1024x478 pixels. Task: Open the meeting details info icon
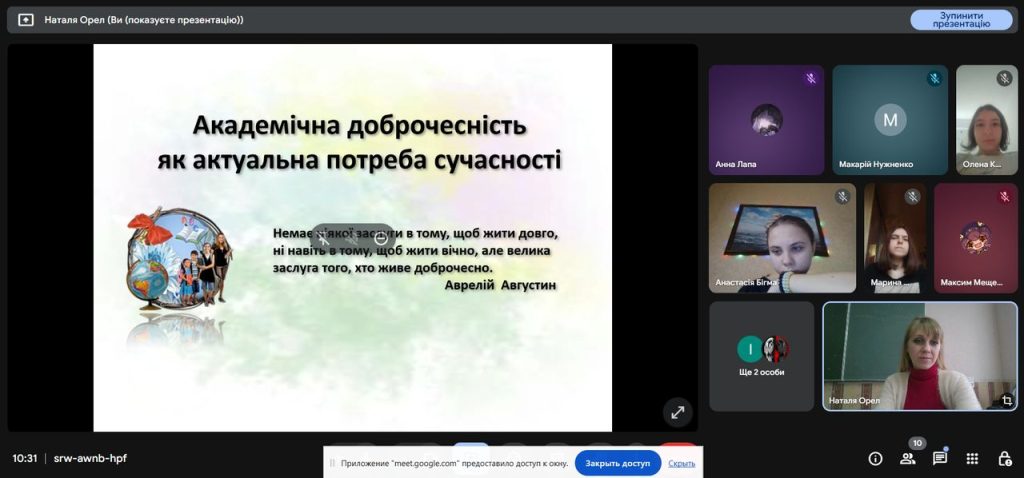[x=875, y=458]
